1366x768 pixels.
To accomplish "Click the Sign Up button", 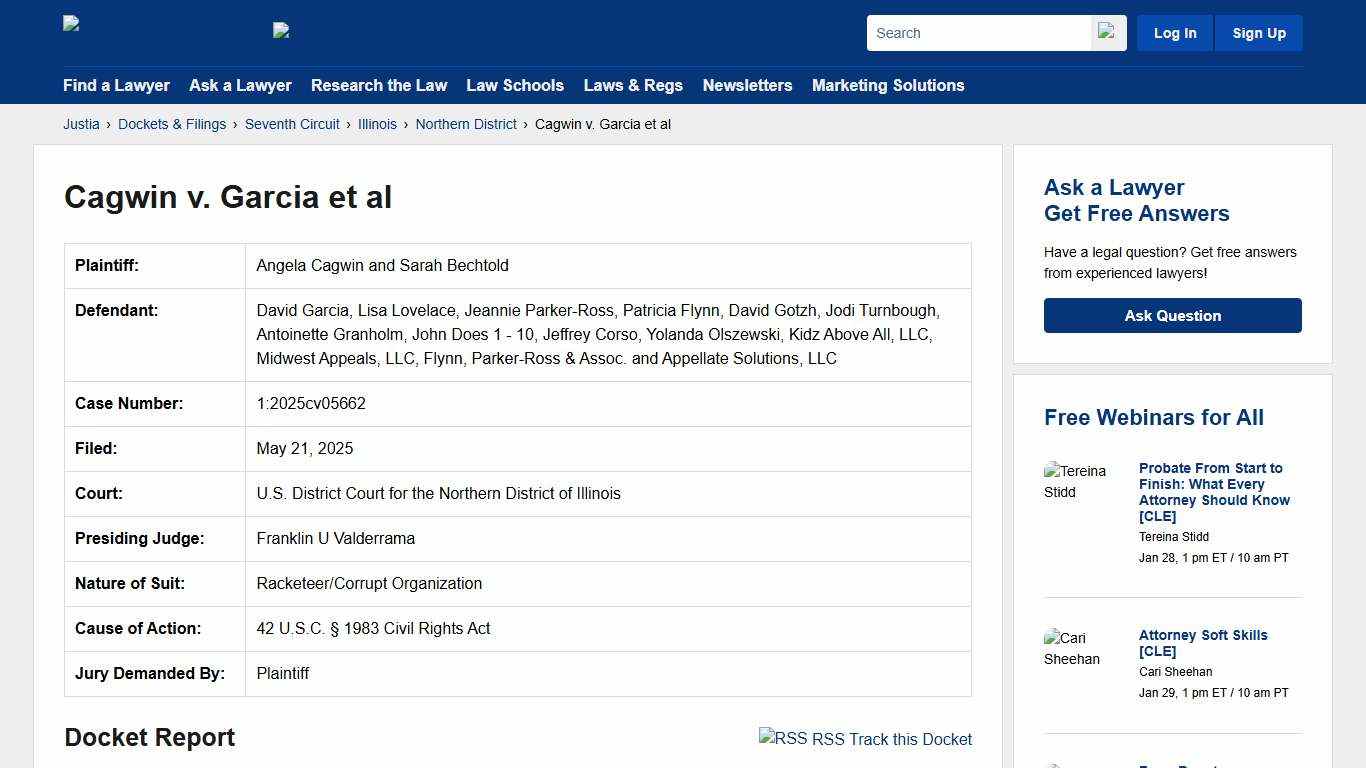I will click(1258, 32).
